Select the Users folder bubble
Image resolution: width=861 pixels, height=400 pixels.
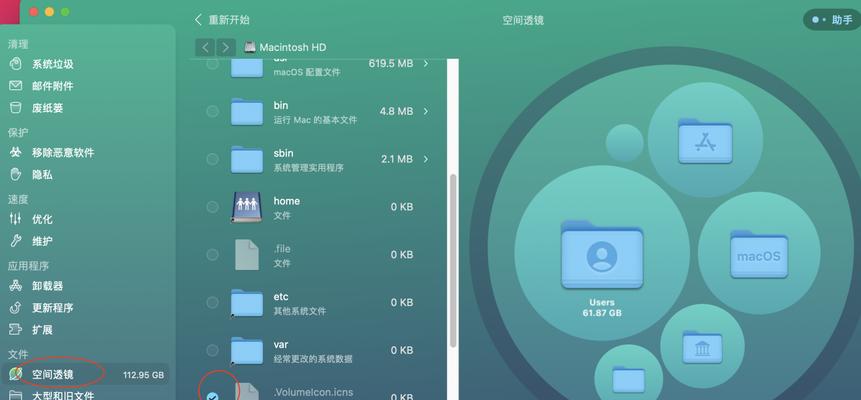click(602, 253)
